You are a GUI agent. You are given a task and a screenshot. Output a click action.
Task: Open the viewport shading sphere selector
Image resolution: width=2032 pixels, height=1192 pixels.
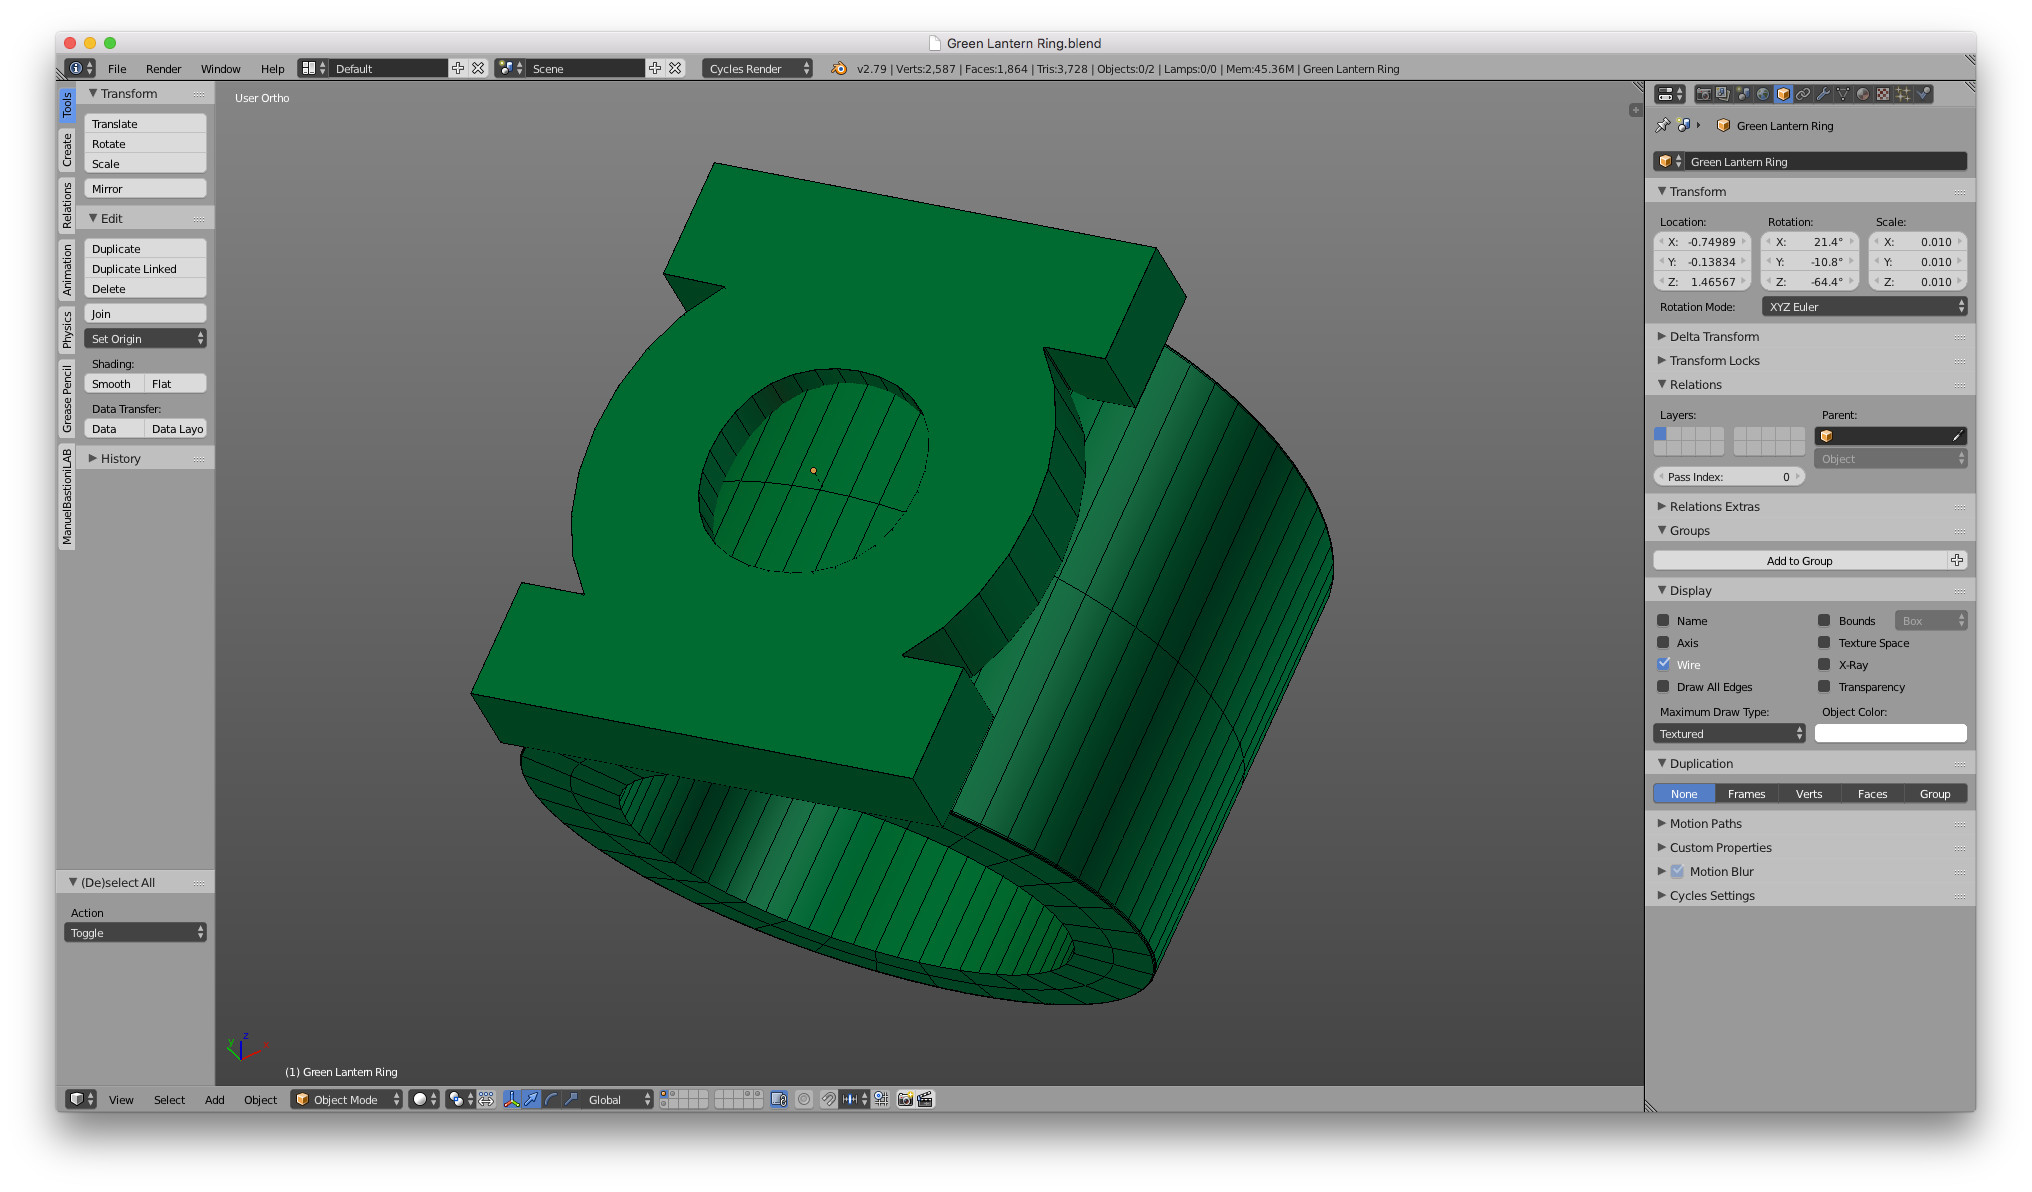tap(424, 1099)
